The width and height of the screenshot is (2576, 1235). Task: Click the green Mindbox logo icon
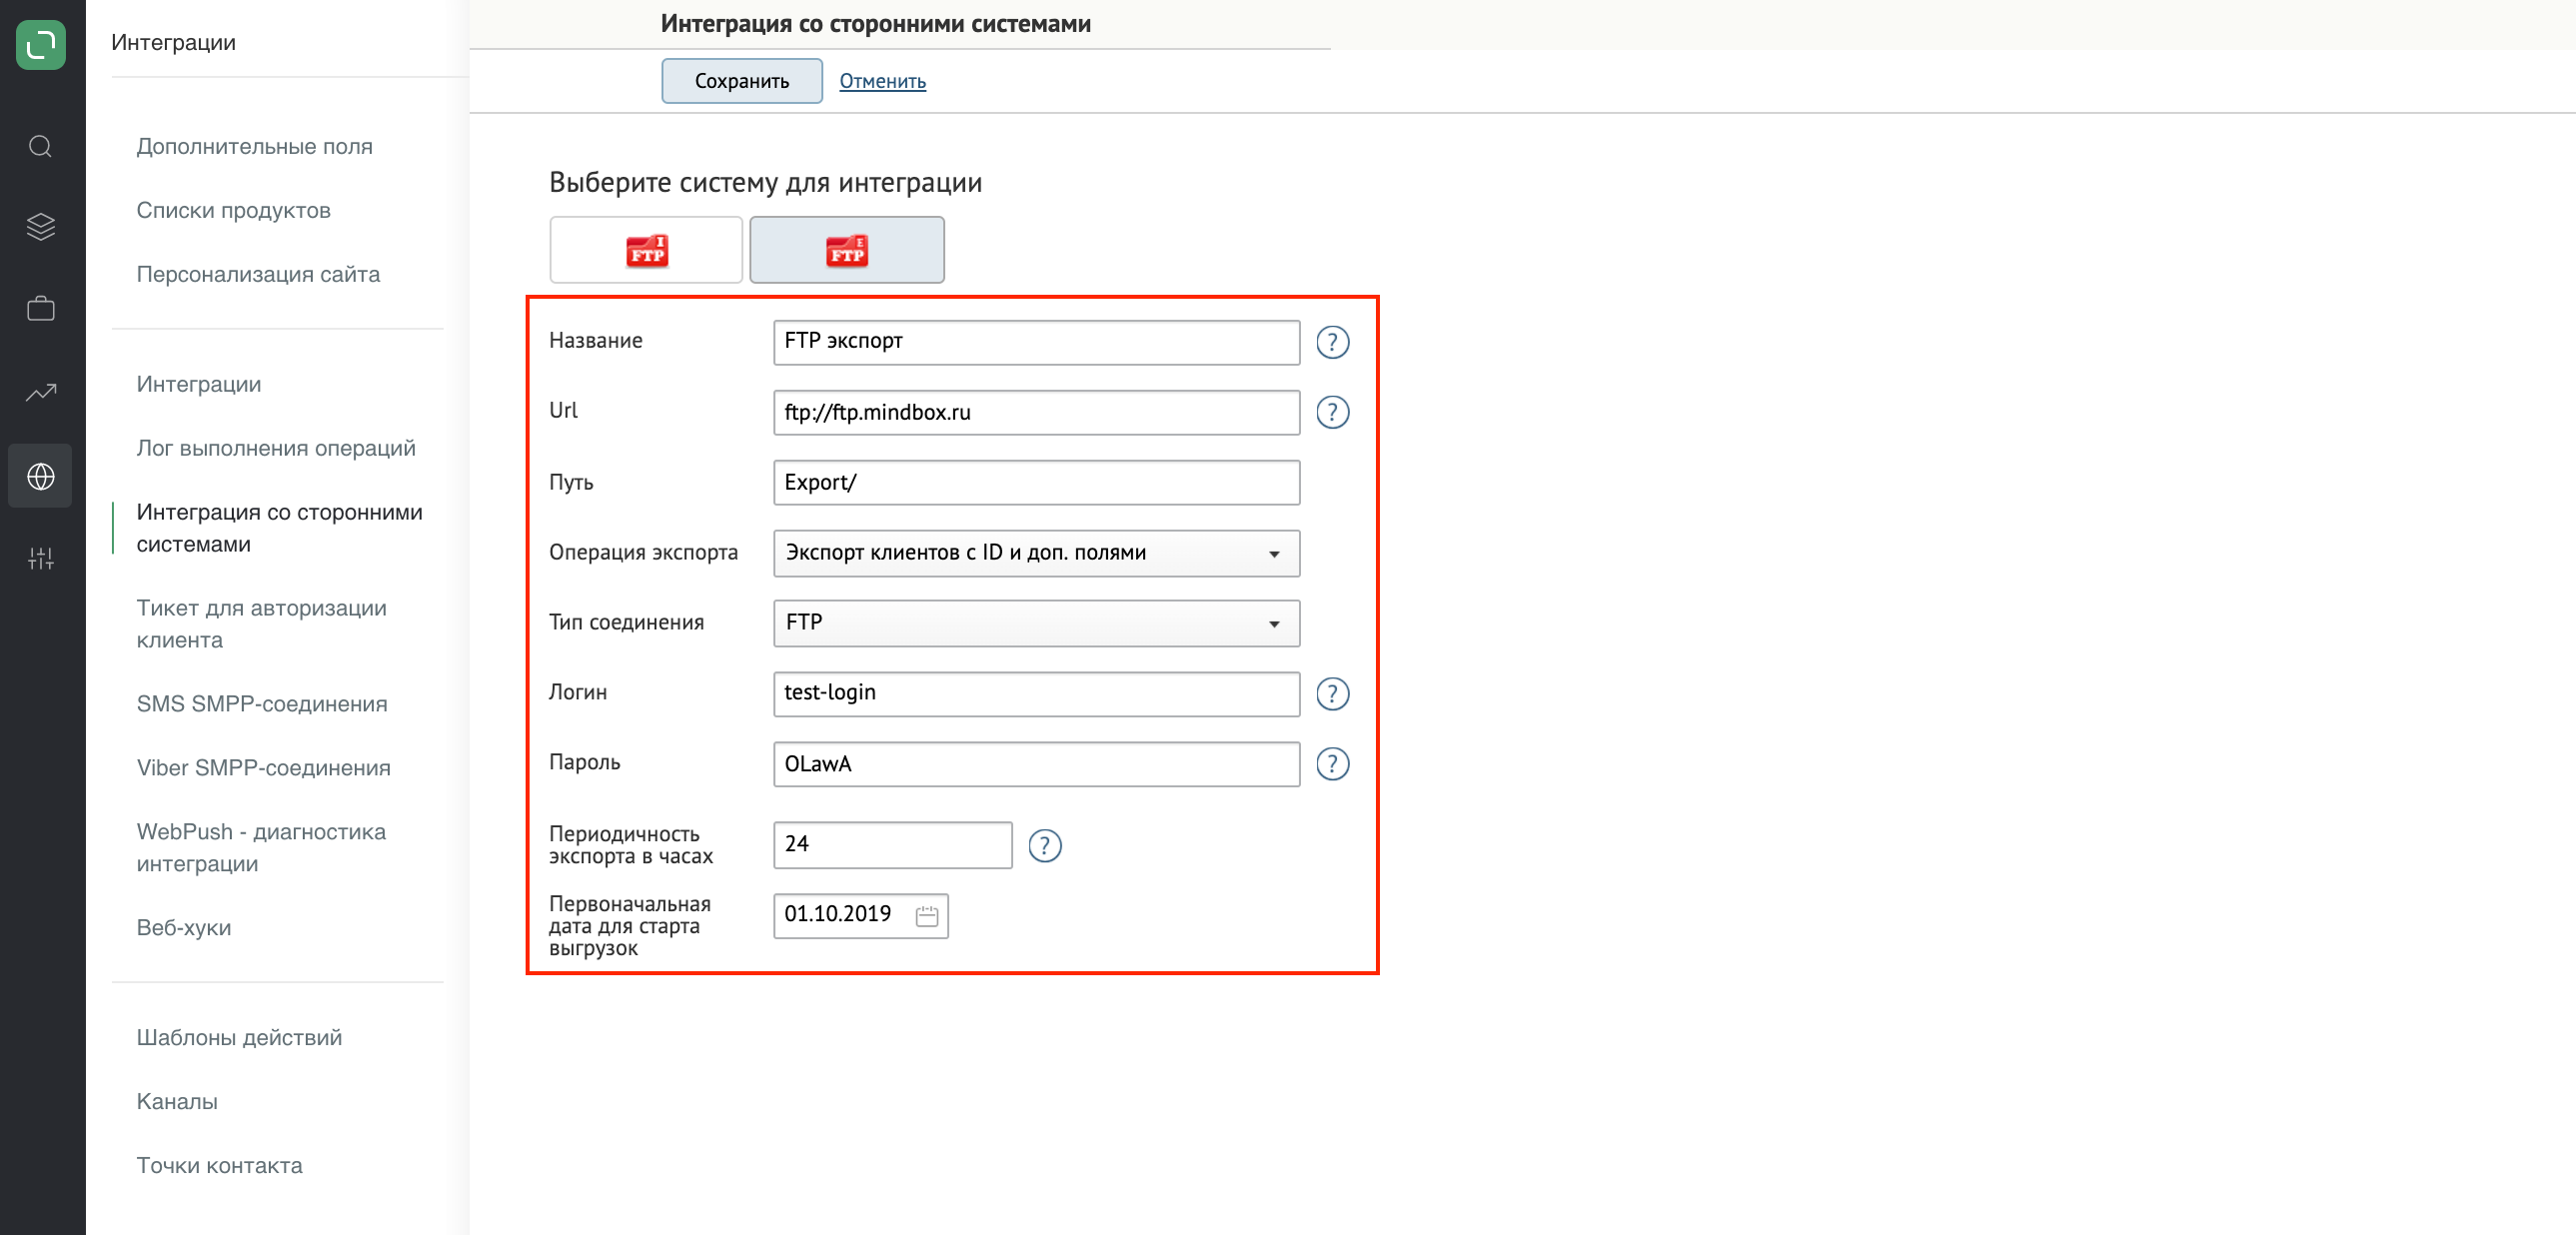tap(41, 44)
